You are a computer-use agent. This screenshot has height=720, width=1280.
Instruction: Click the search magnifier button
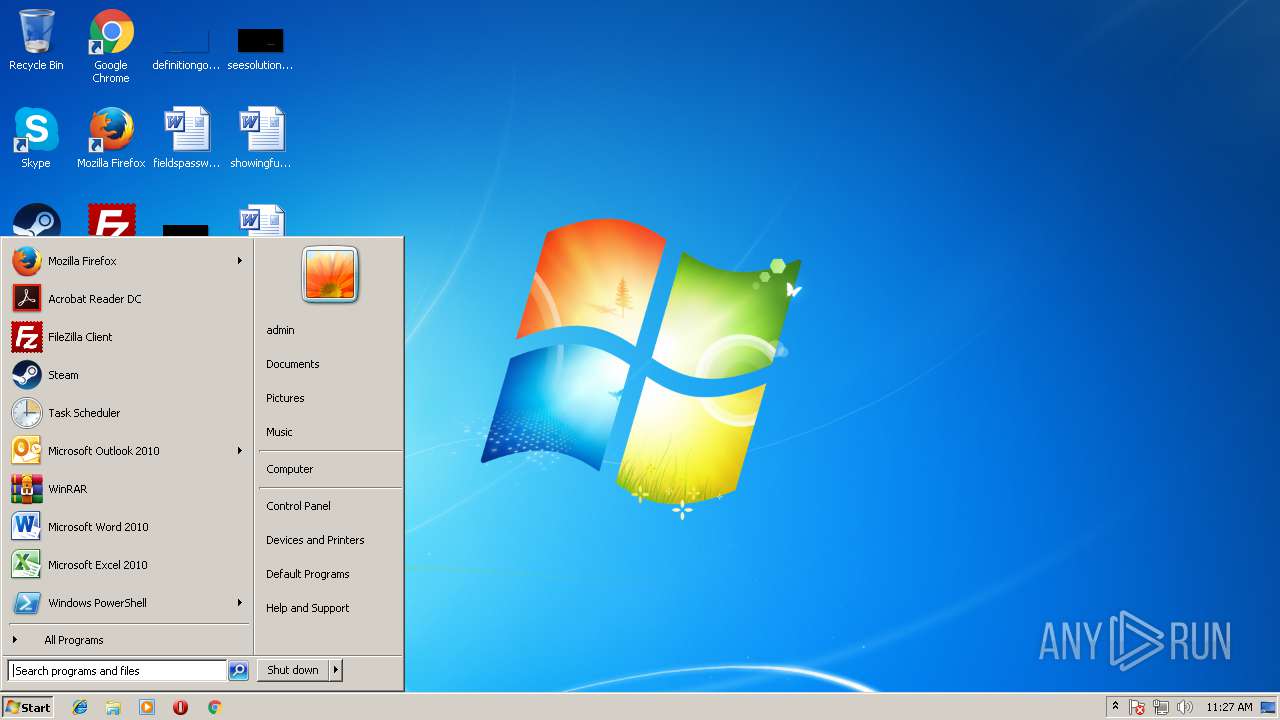click(238, 671)
